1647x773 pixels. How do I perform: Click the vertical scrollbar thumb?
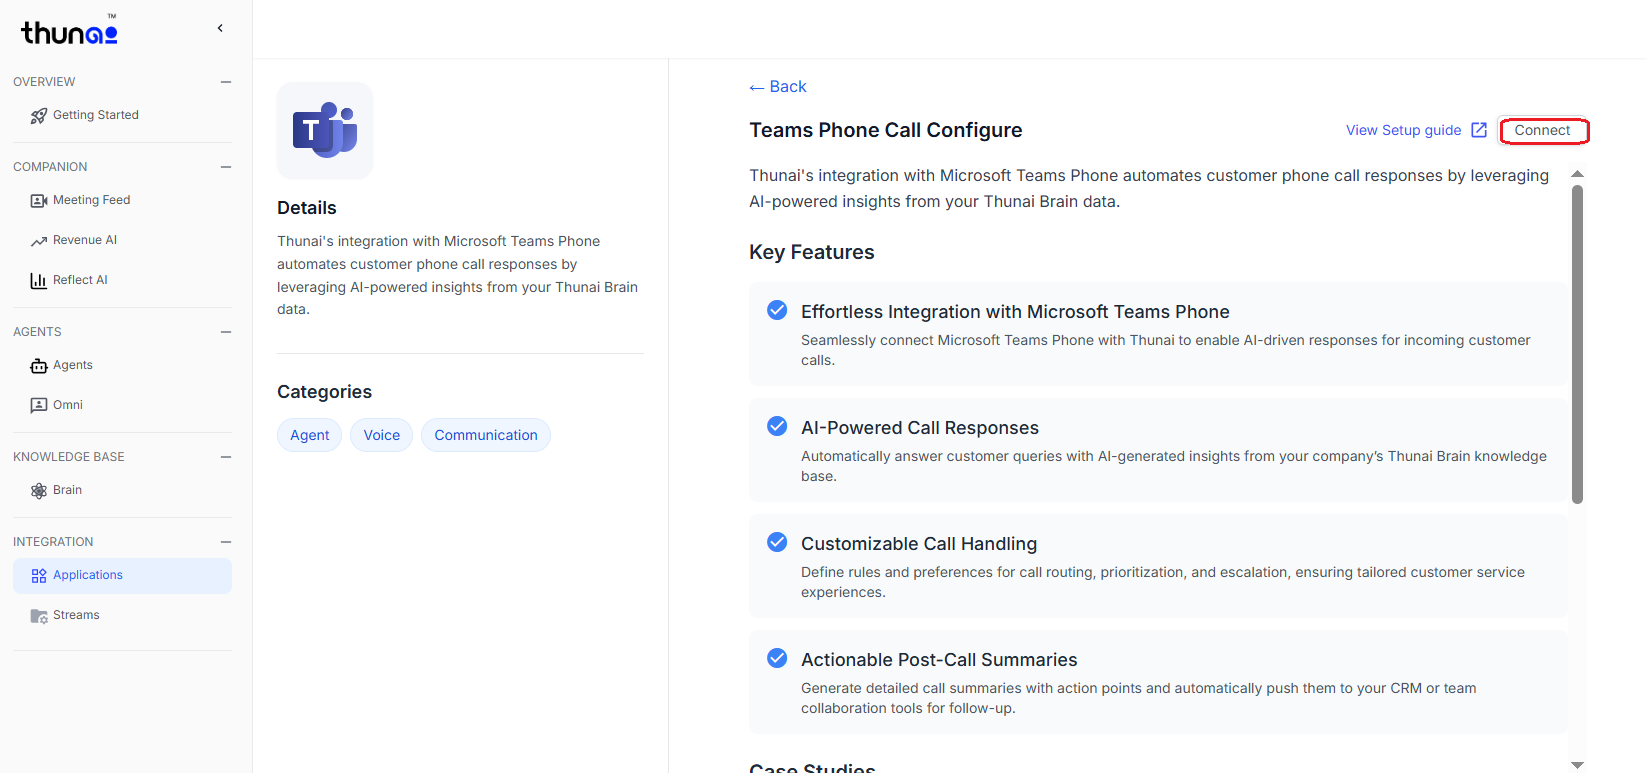coord(1577,344)
